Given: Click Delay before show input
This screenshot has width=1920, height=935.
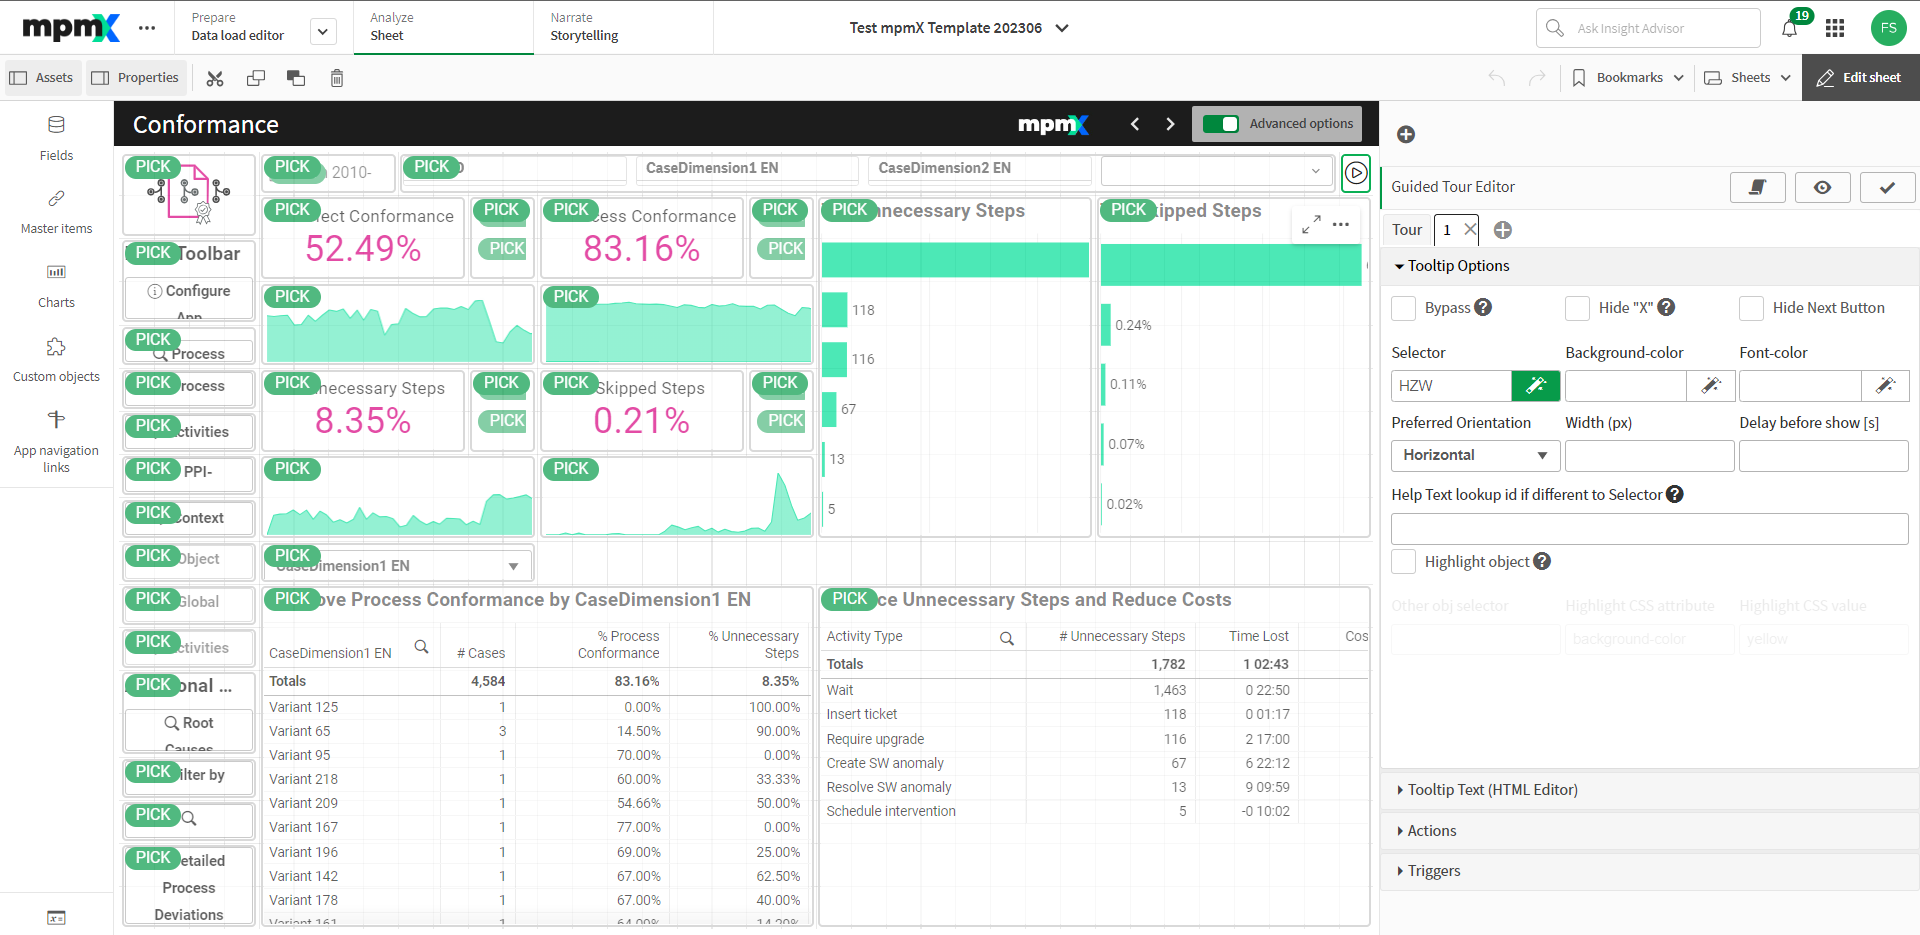Looking at the screenshot, I should pos(1823,455).
